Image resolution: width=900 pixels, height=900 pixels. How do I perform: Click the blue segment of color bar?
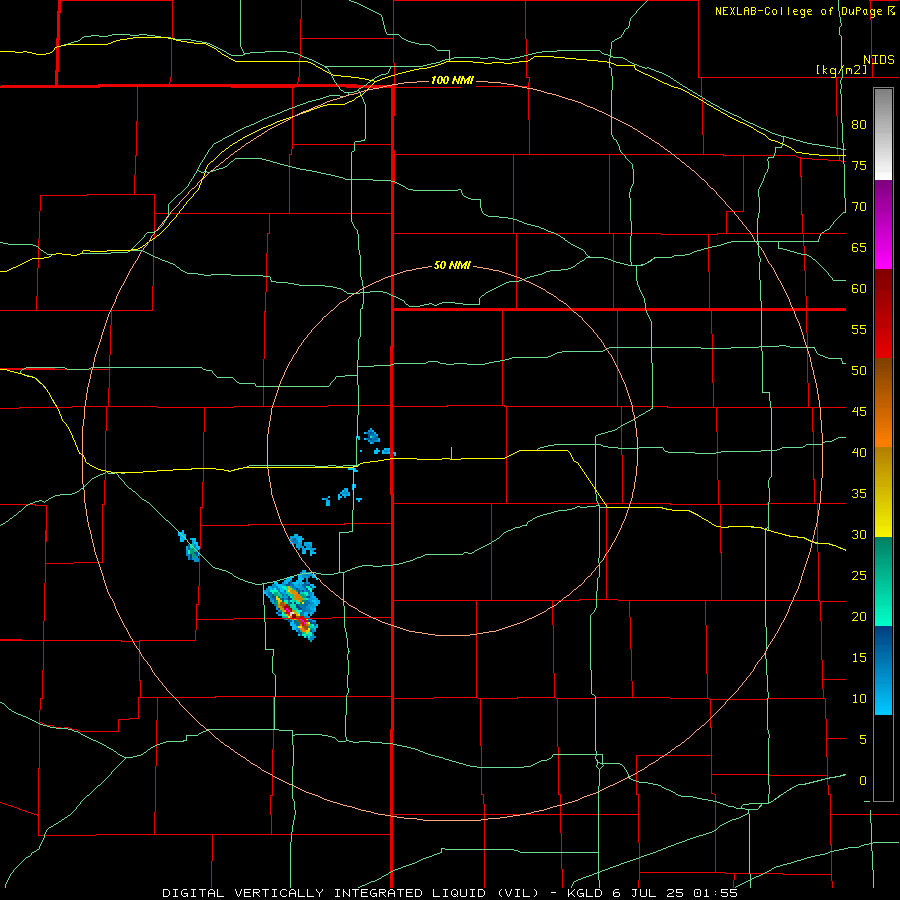883,670
